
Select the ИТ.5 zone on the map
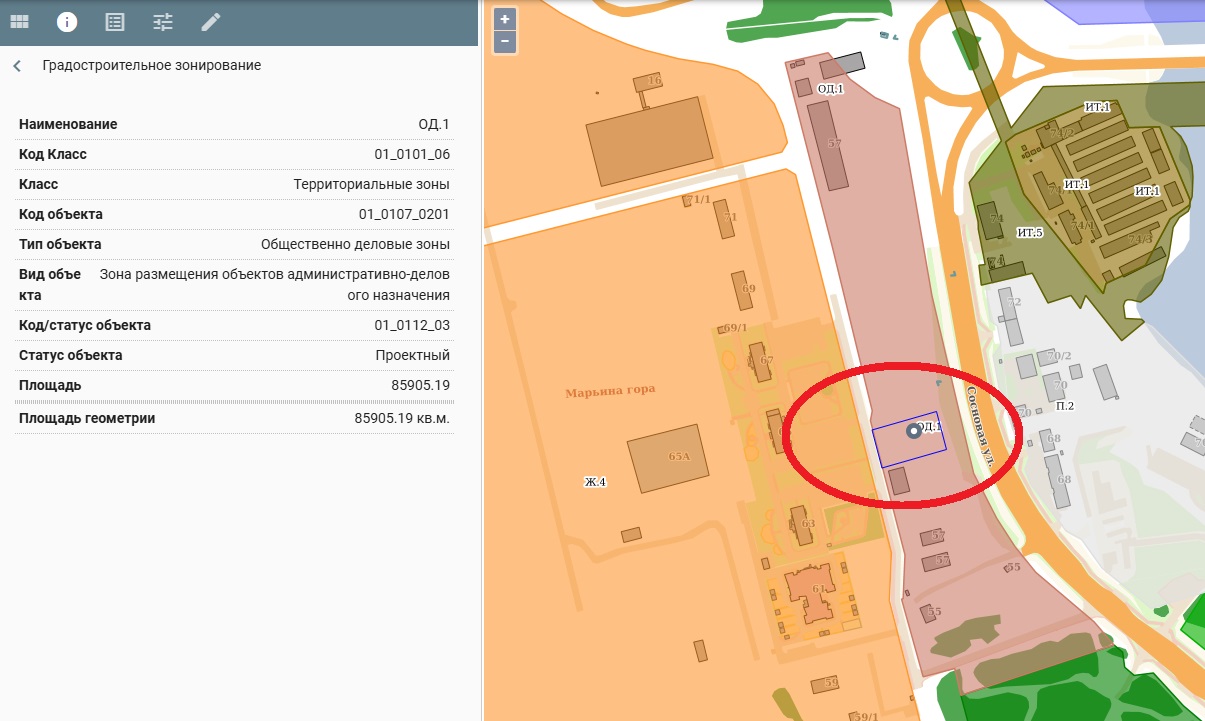click(x=1029, y=233)
